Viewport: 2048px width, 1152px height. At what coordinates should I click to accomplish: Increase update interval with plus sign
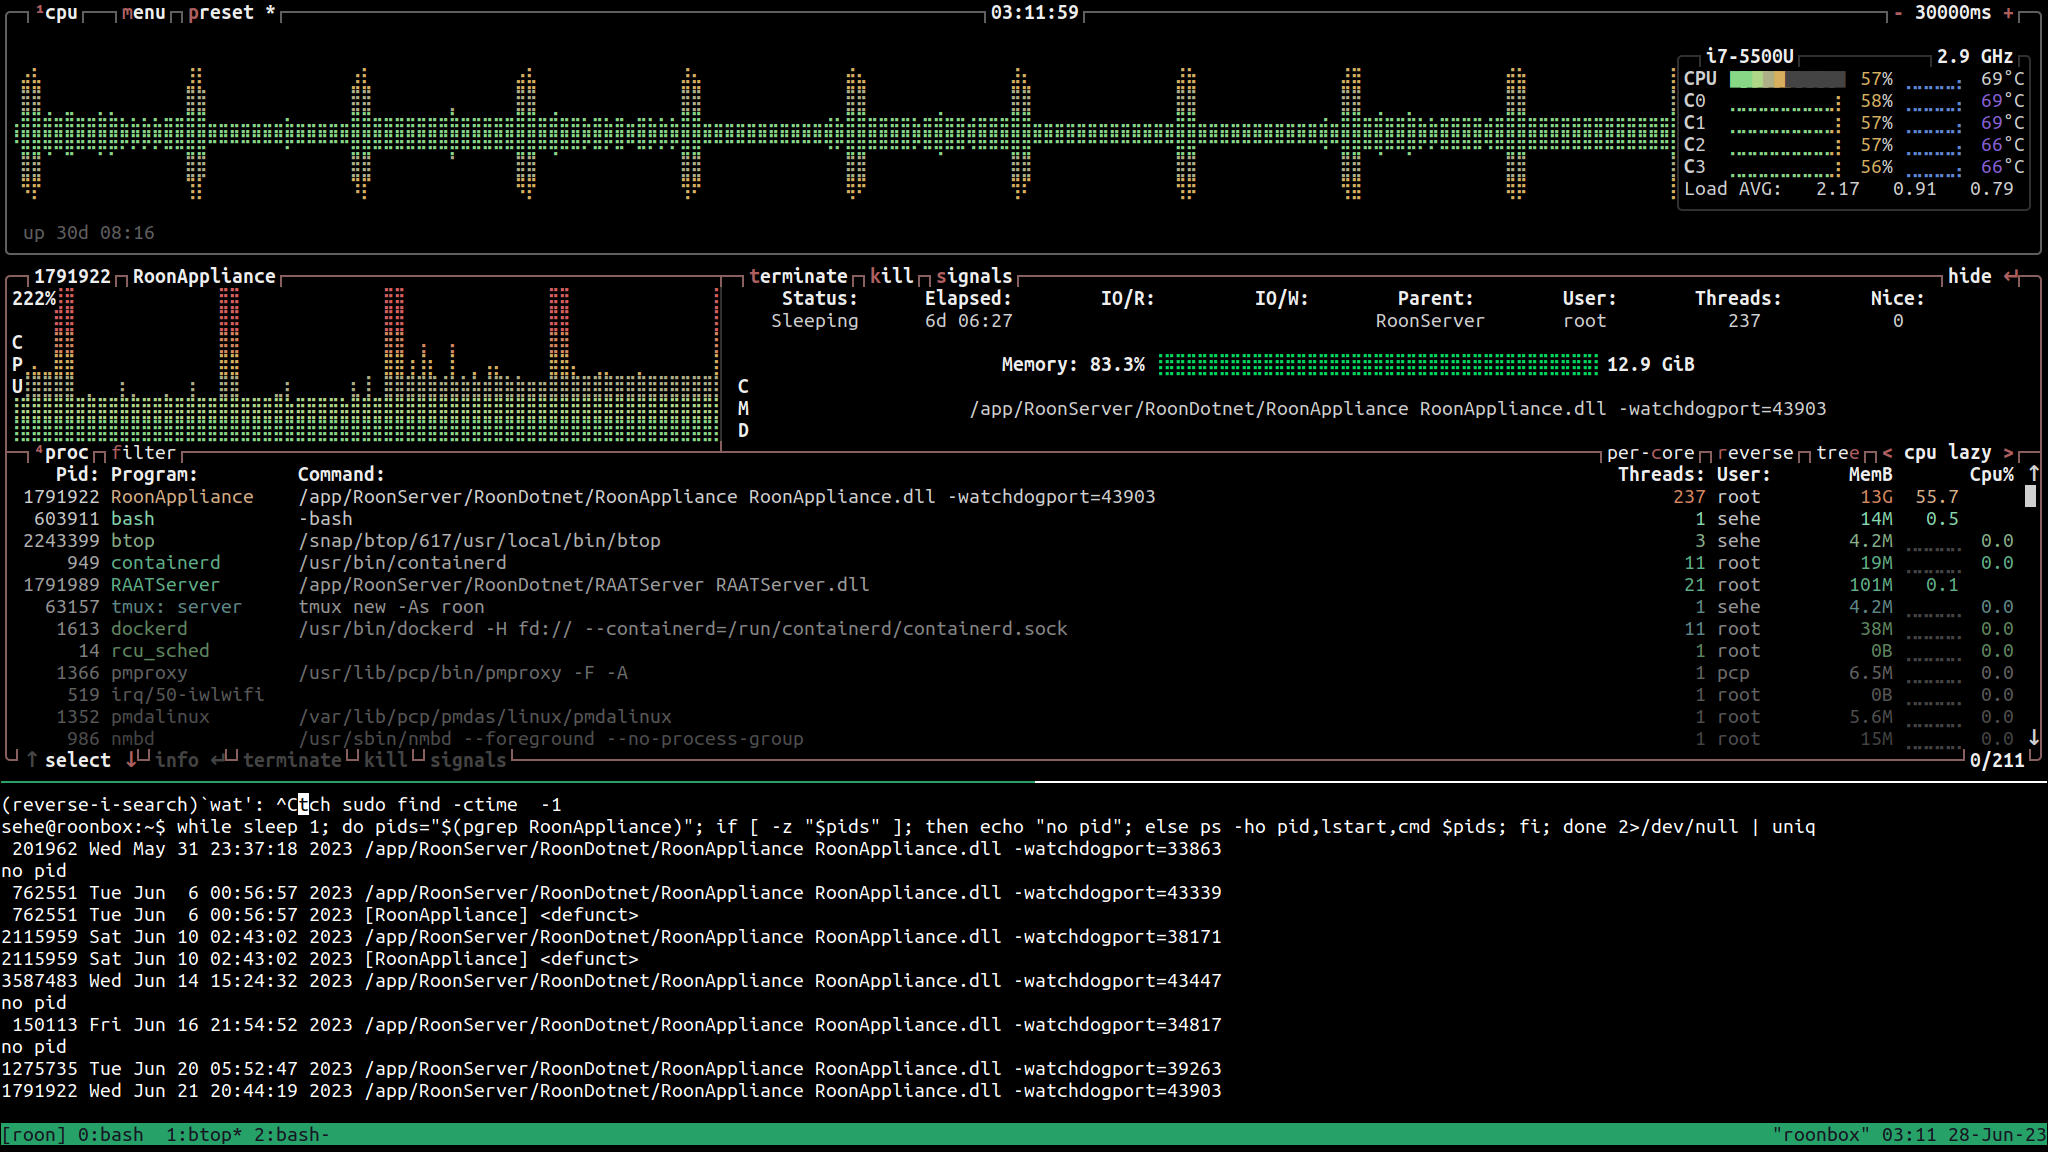2008,13
